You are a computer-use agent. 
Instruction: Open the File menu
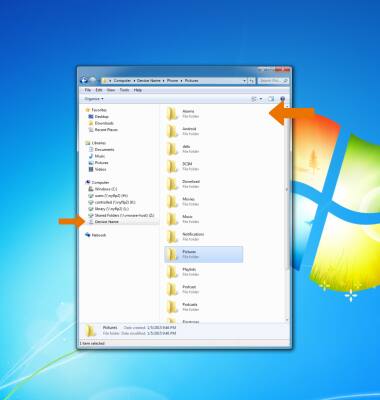tap(88, 90)
